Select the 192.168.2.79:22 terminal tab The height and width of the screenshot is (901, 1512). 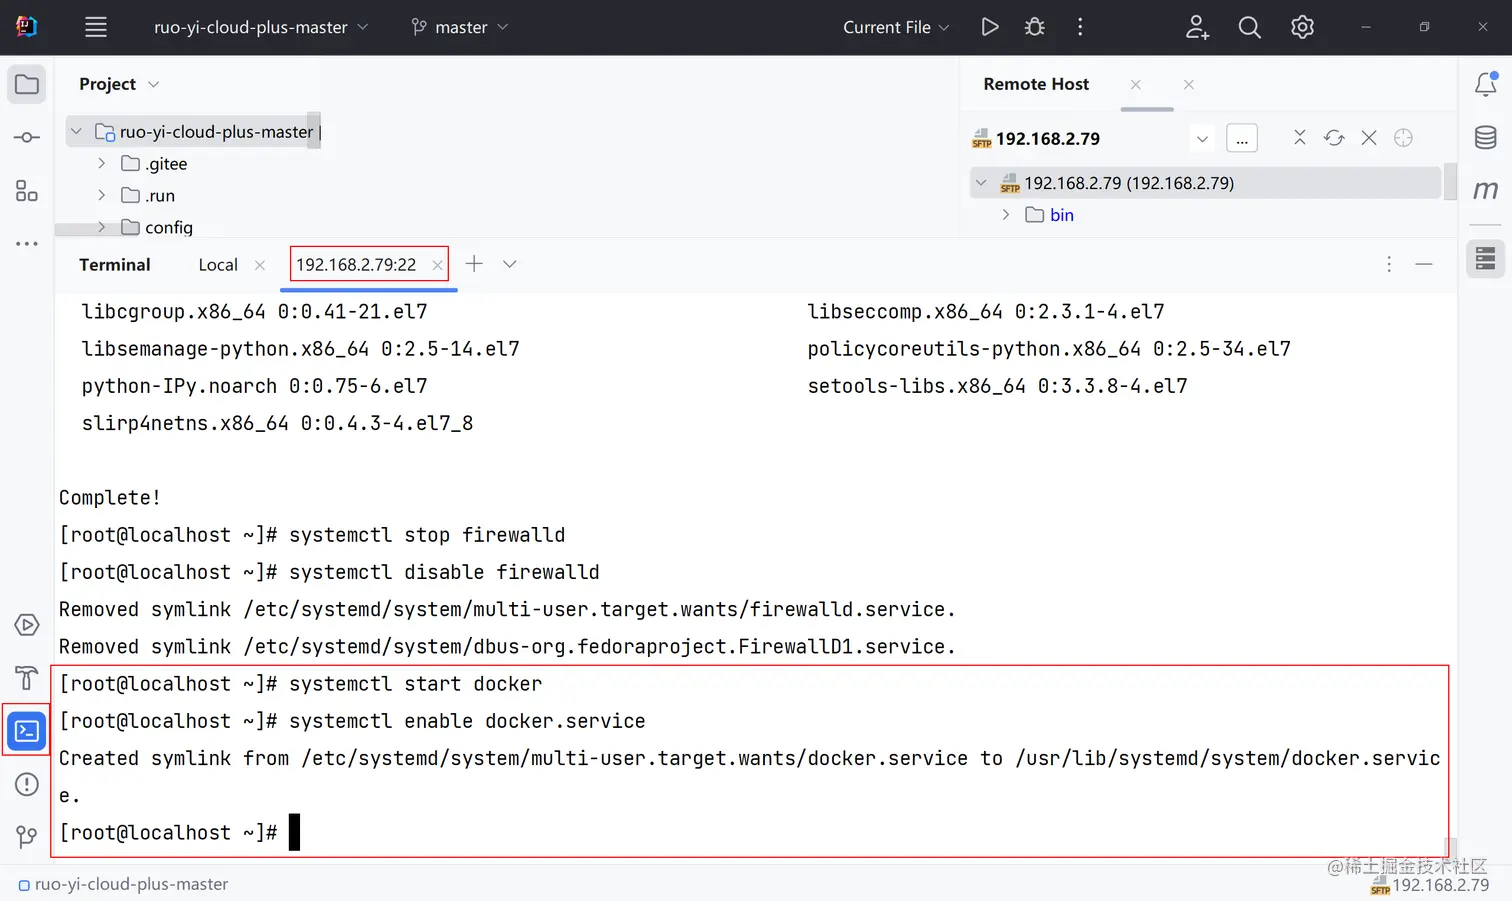[x=356, y=265]
